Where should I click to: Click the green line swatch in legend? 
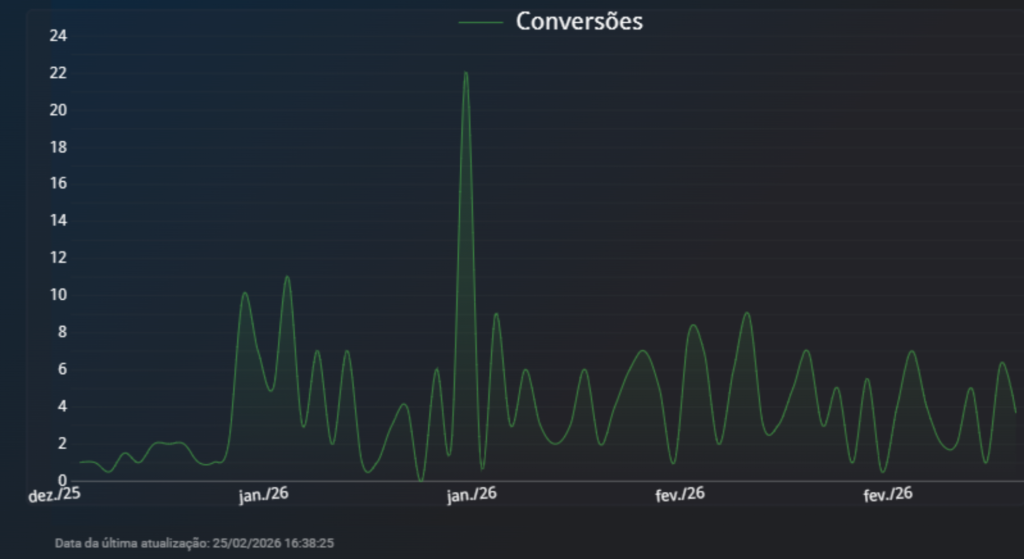(x=481, y=22)
